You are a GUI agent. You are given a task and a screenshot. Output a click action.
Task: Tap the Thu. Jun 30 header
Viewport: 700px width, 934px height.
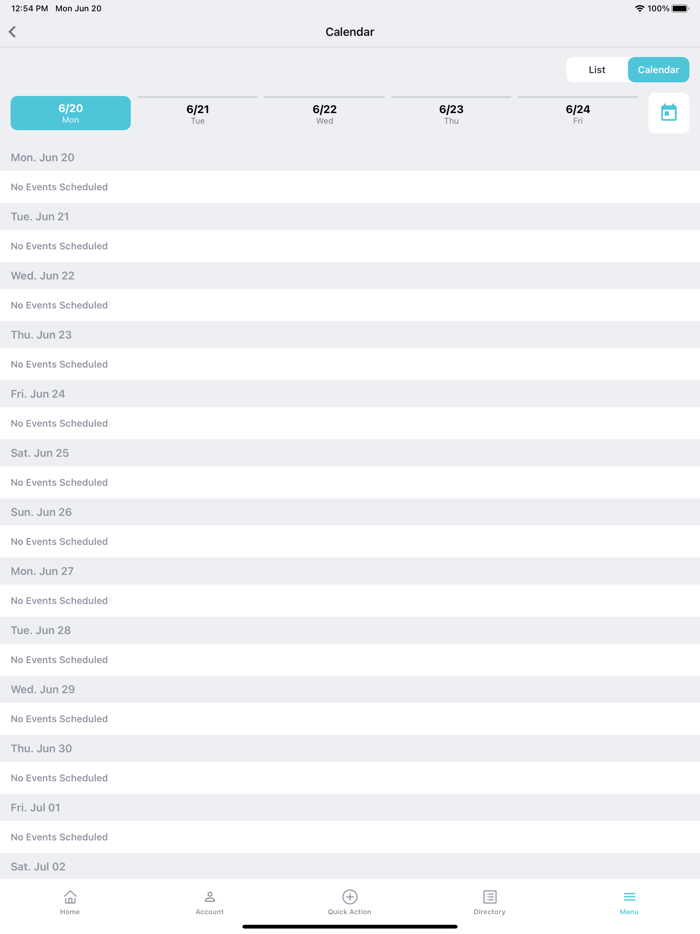(350, 749)
